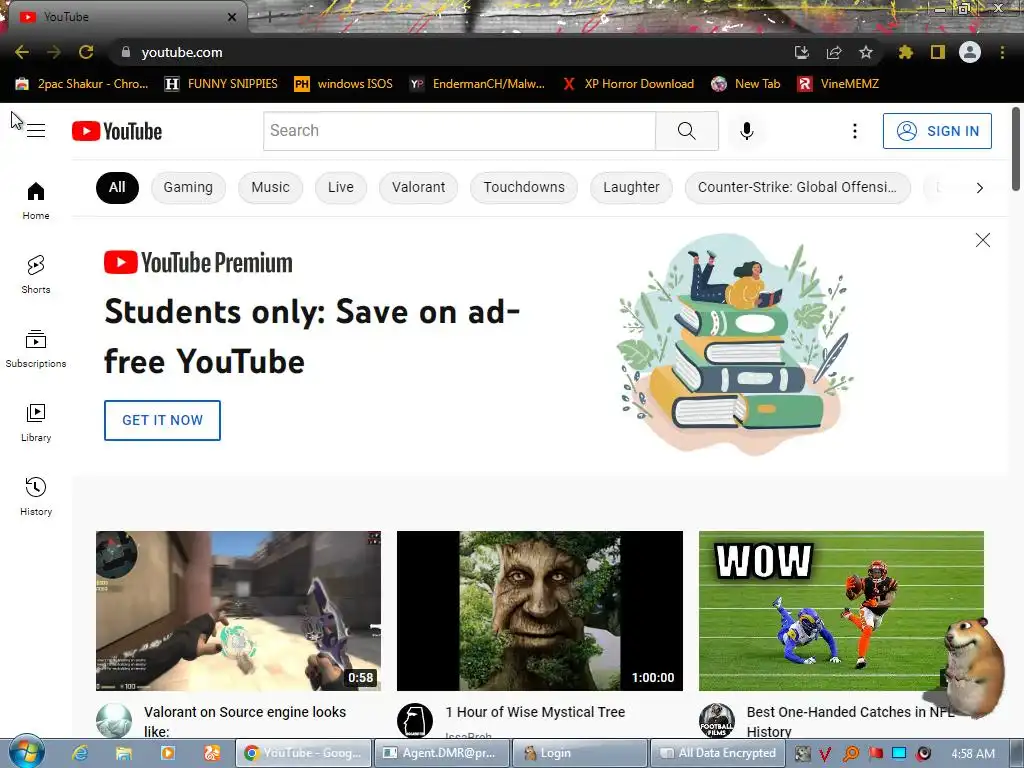Open the Valorant video's channel avatar
The width and height of the screenshot is (1024, 768).
114,720
